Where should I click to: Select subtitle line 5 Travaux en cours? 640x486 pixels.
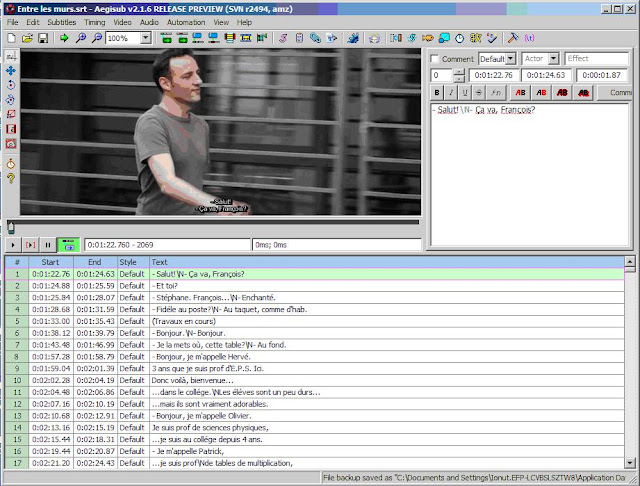pyautogui.click(x=314, y=321)
